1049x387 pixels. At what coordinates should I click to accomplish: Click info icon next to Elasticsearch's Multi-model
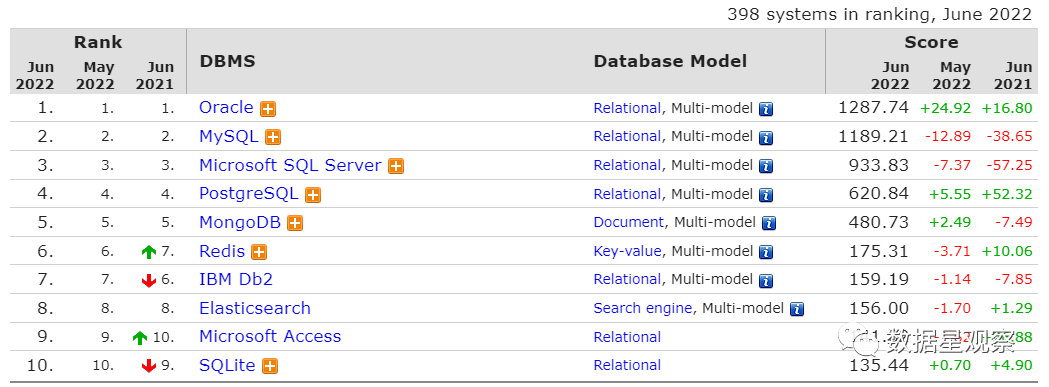click(797, 309)
